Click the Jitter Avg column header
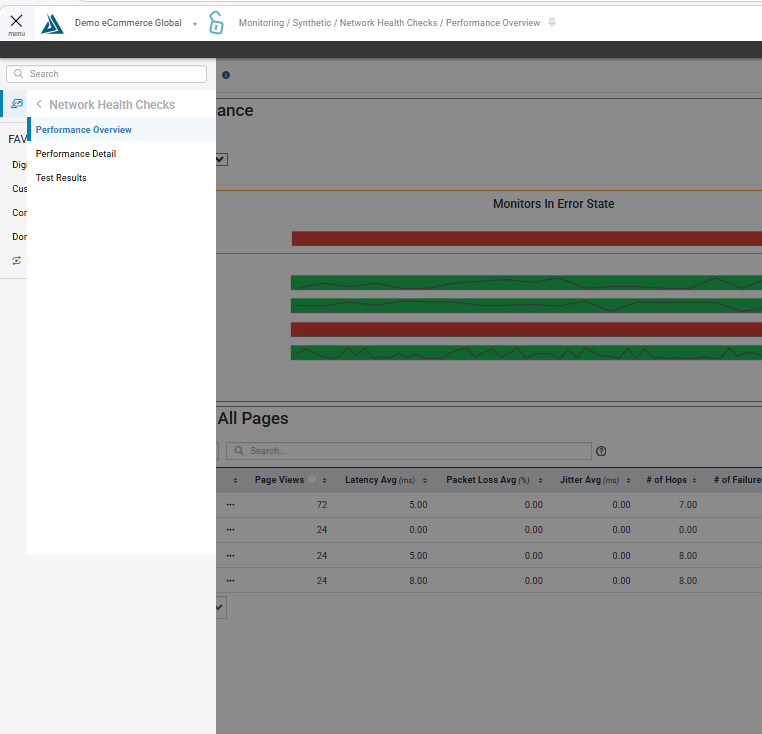 click(x=589, y=480)
